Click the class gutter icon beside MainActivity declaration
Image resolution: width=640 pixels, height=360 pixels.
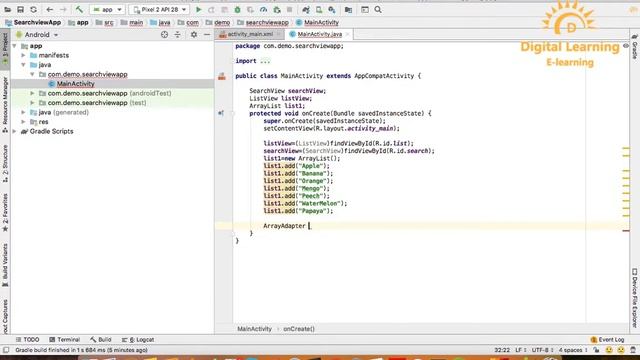click(222, 76)
